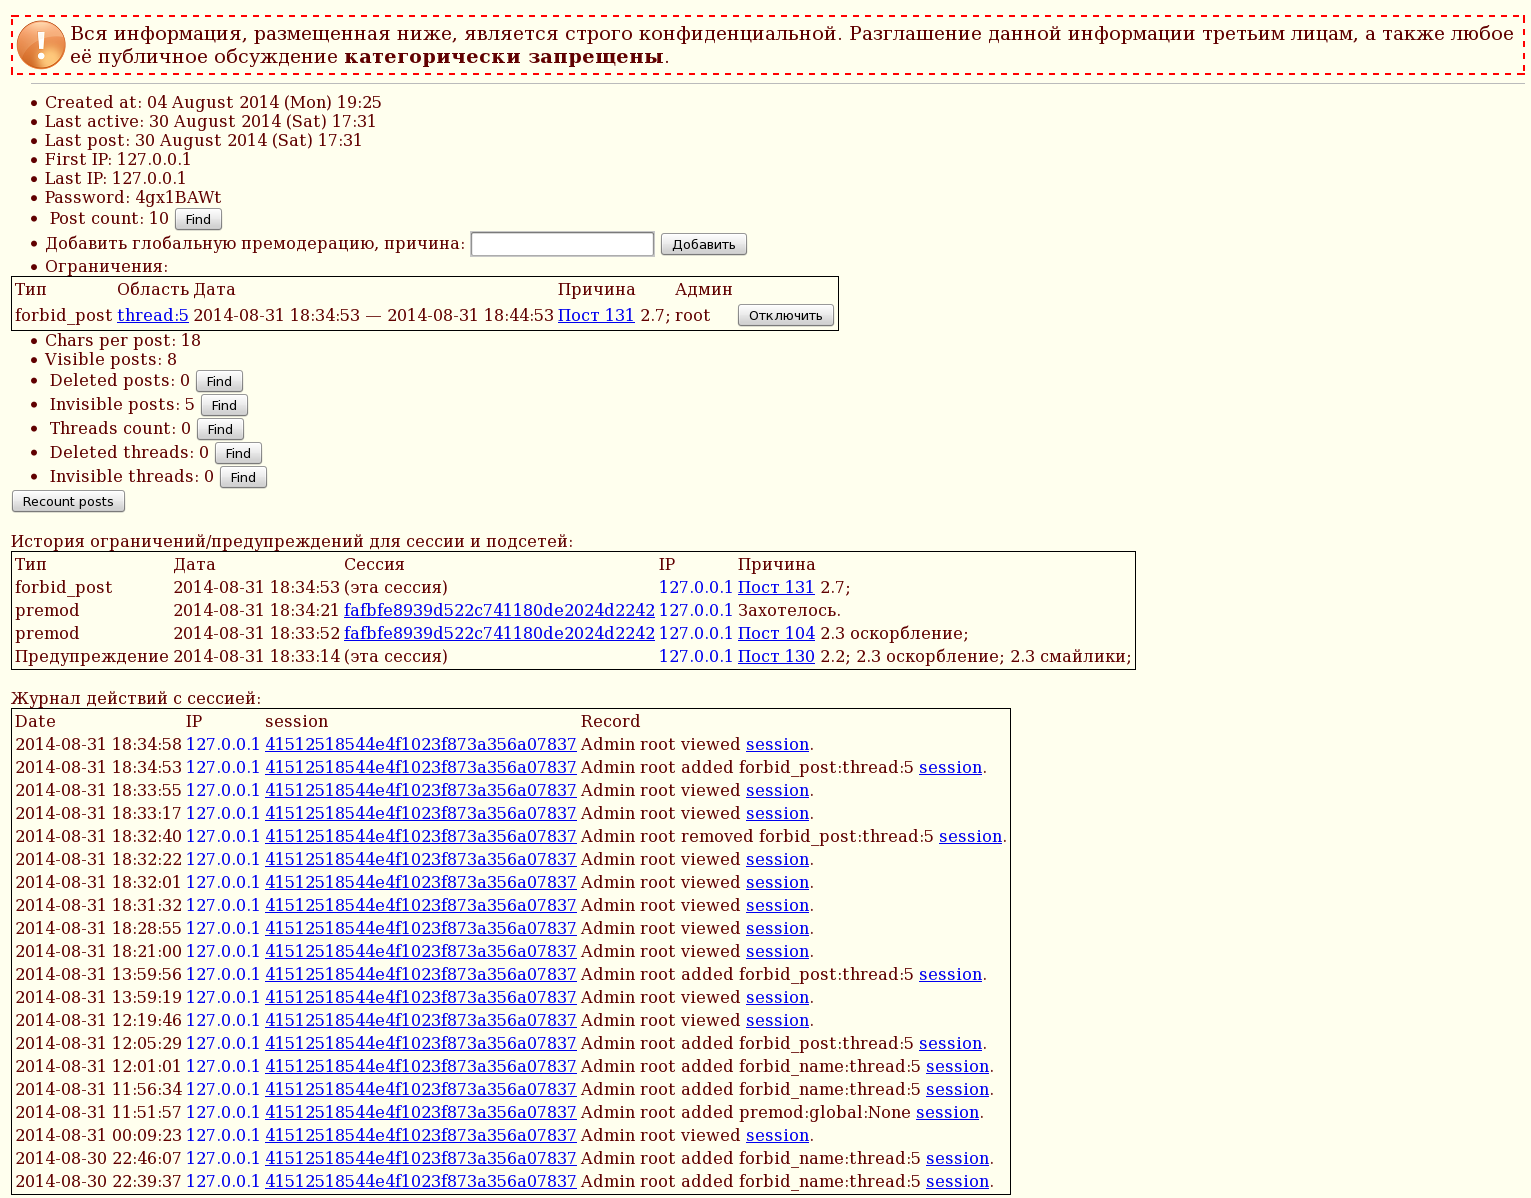Open session hash link in 18:34:53 log row
1531x1198 pixels.
point(421,767)
